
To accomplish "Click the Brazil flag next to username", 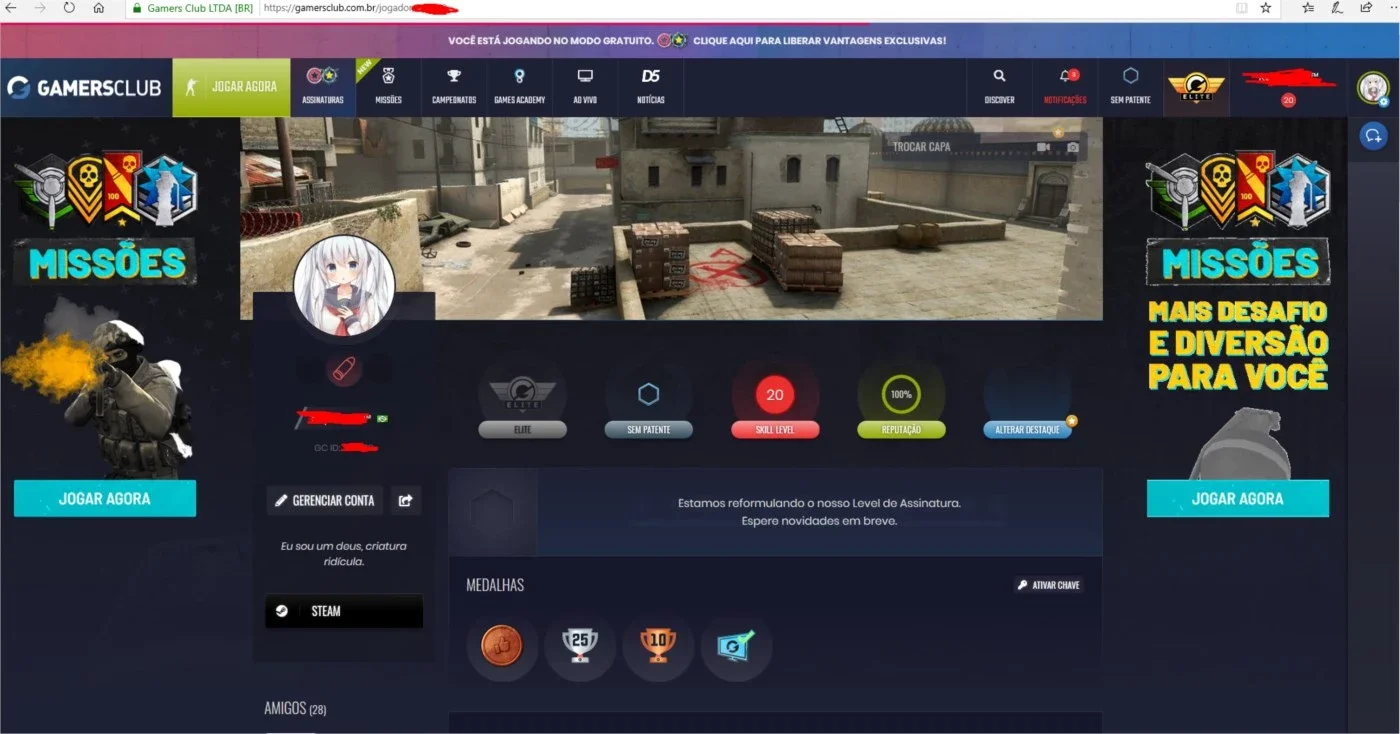I will point(381,417).
